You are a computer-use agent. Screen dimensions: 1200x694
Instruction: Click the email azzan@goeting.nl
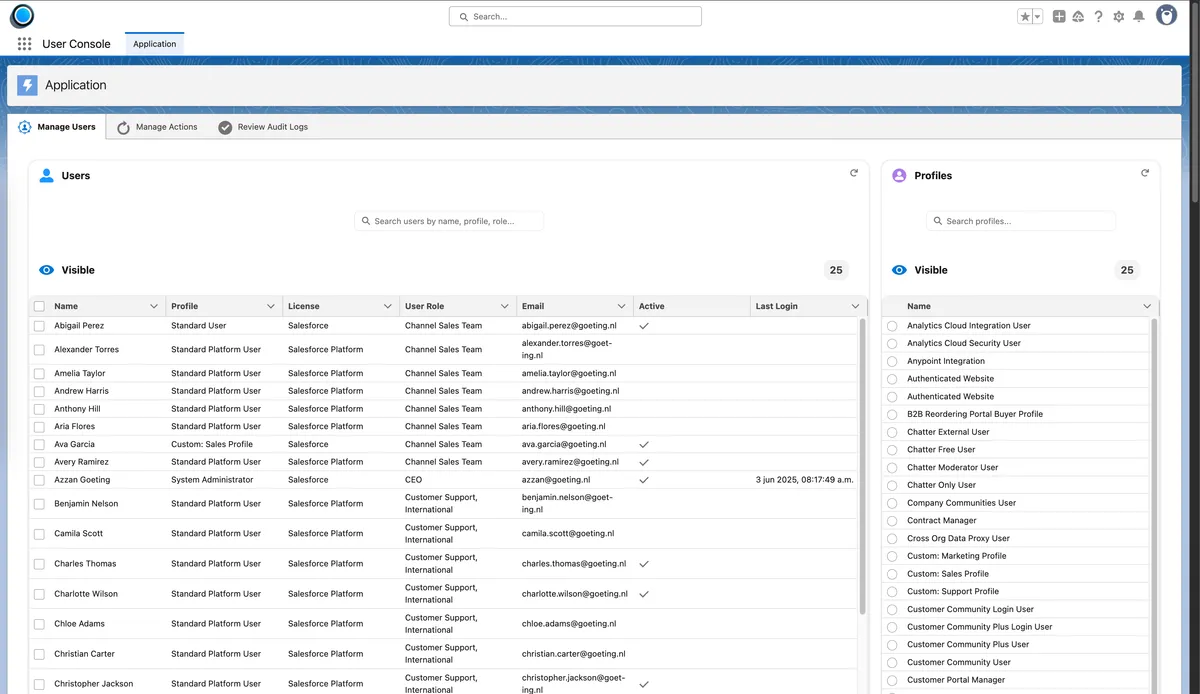(556, 480)
